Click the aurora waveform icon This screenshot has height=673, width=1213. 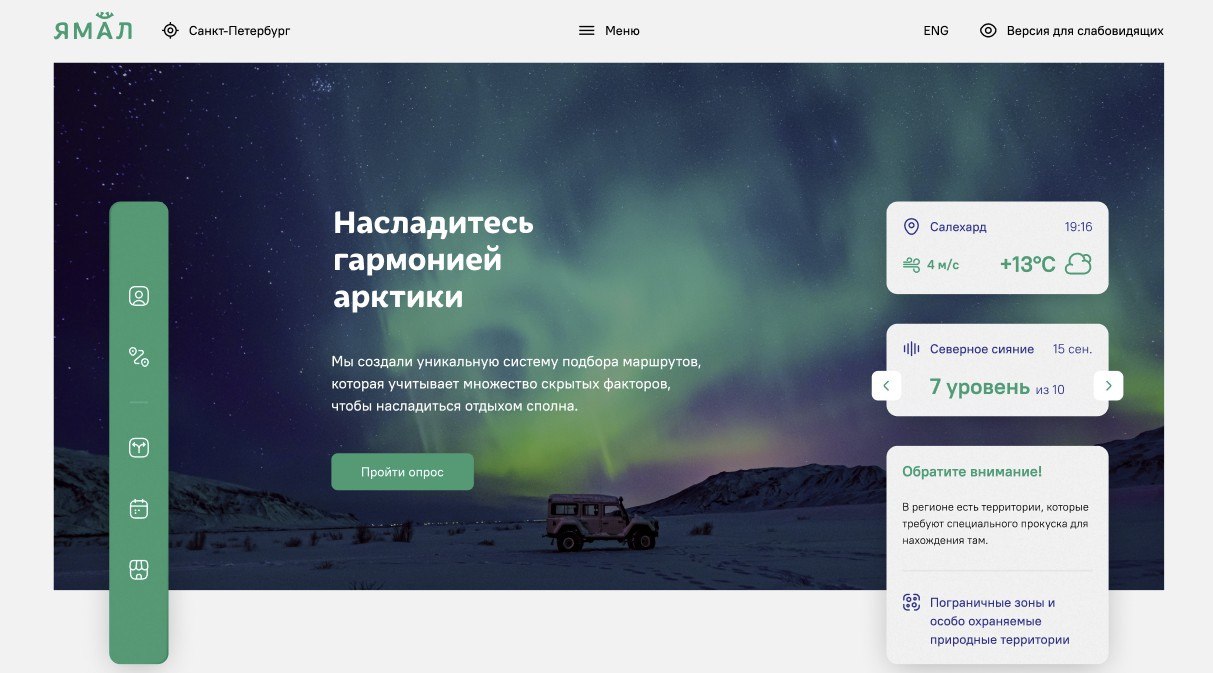pos(911,349)
